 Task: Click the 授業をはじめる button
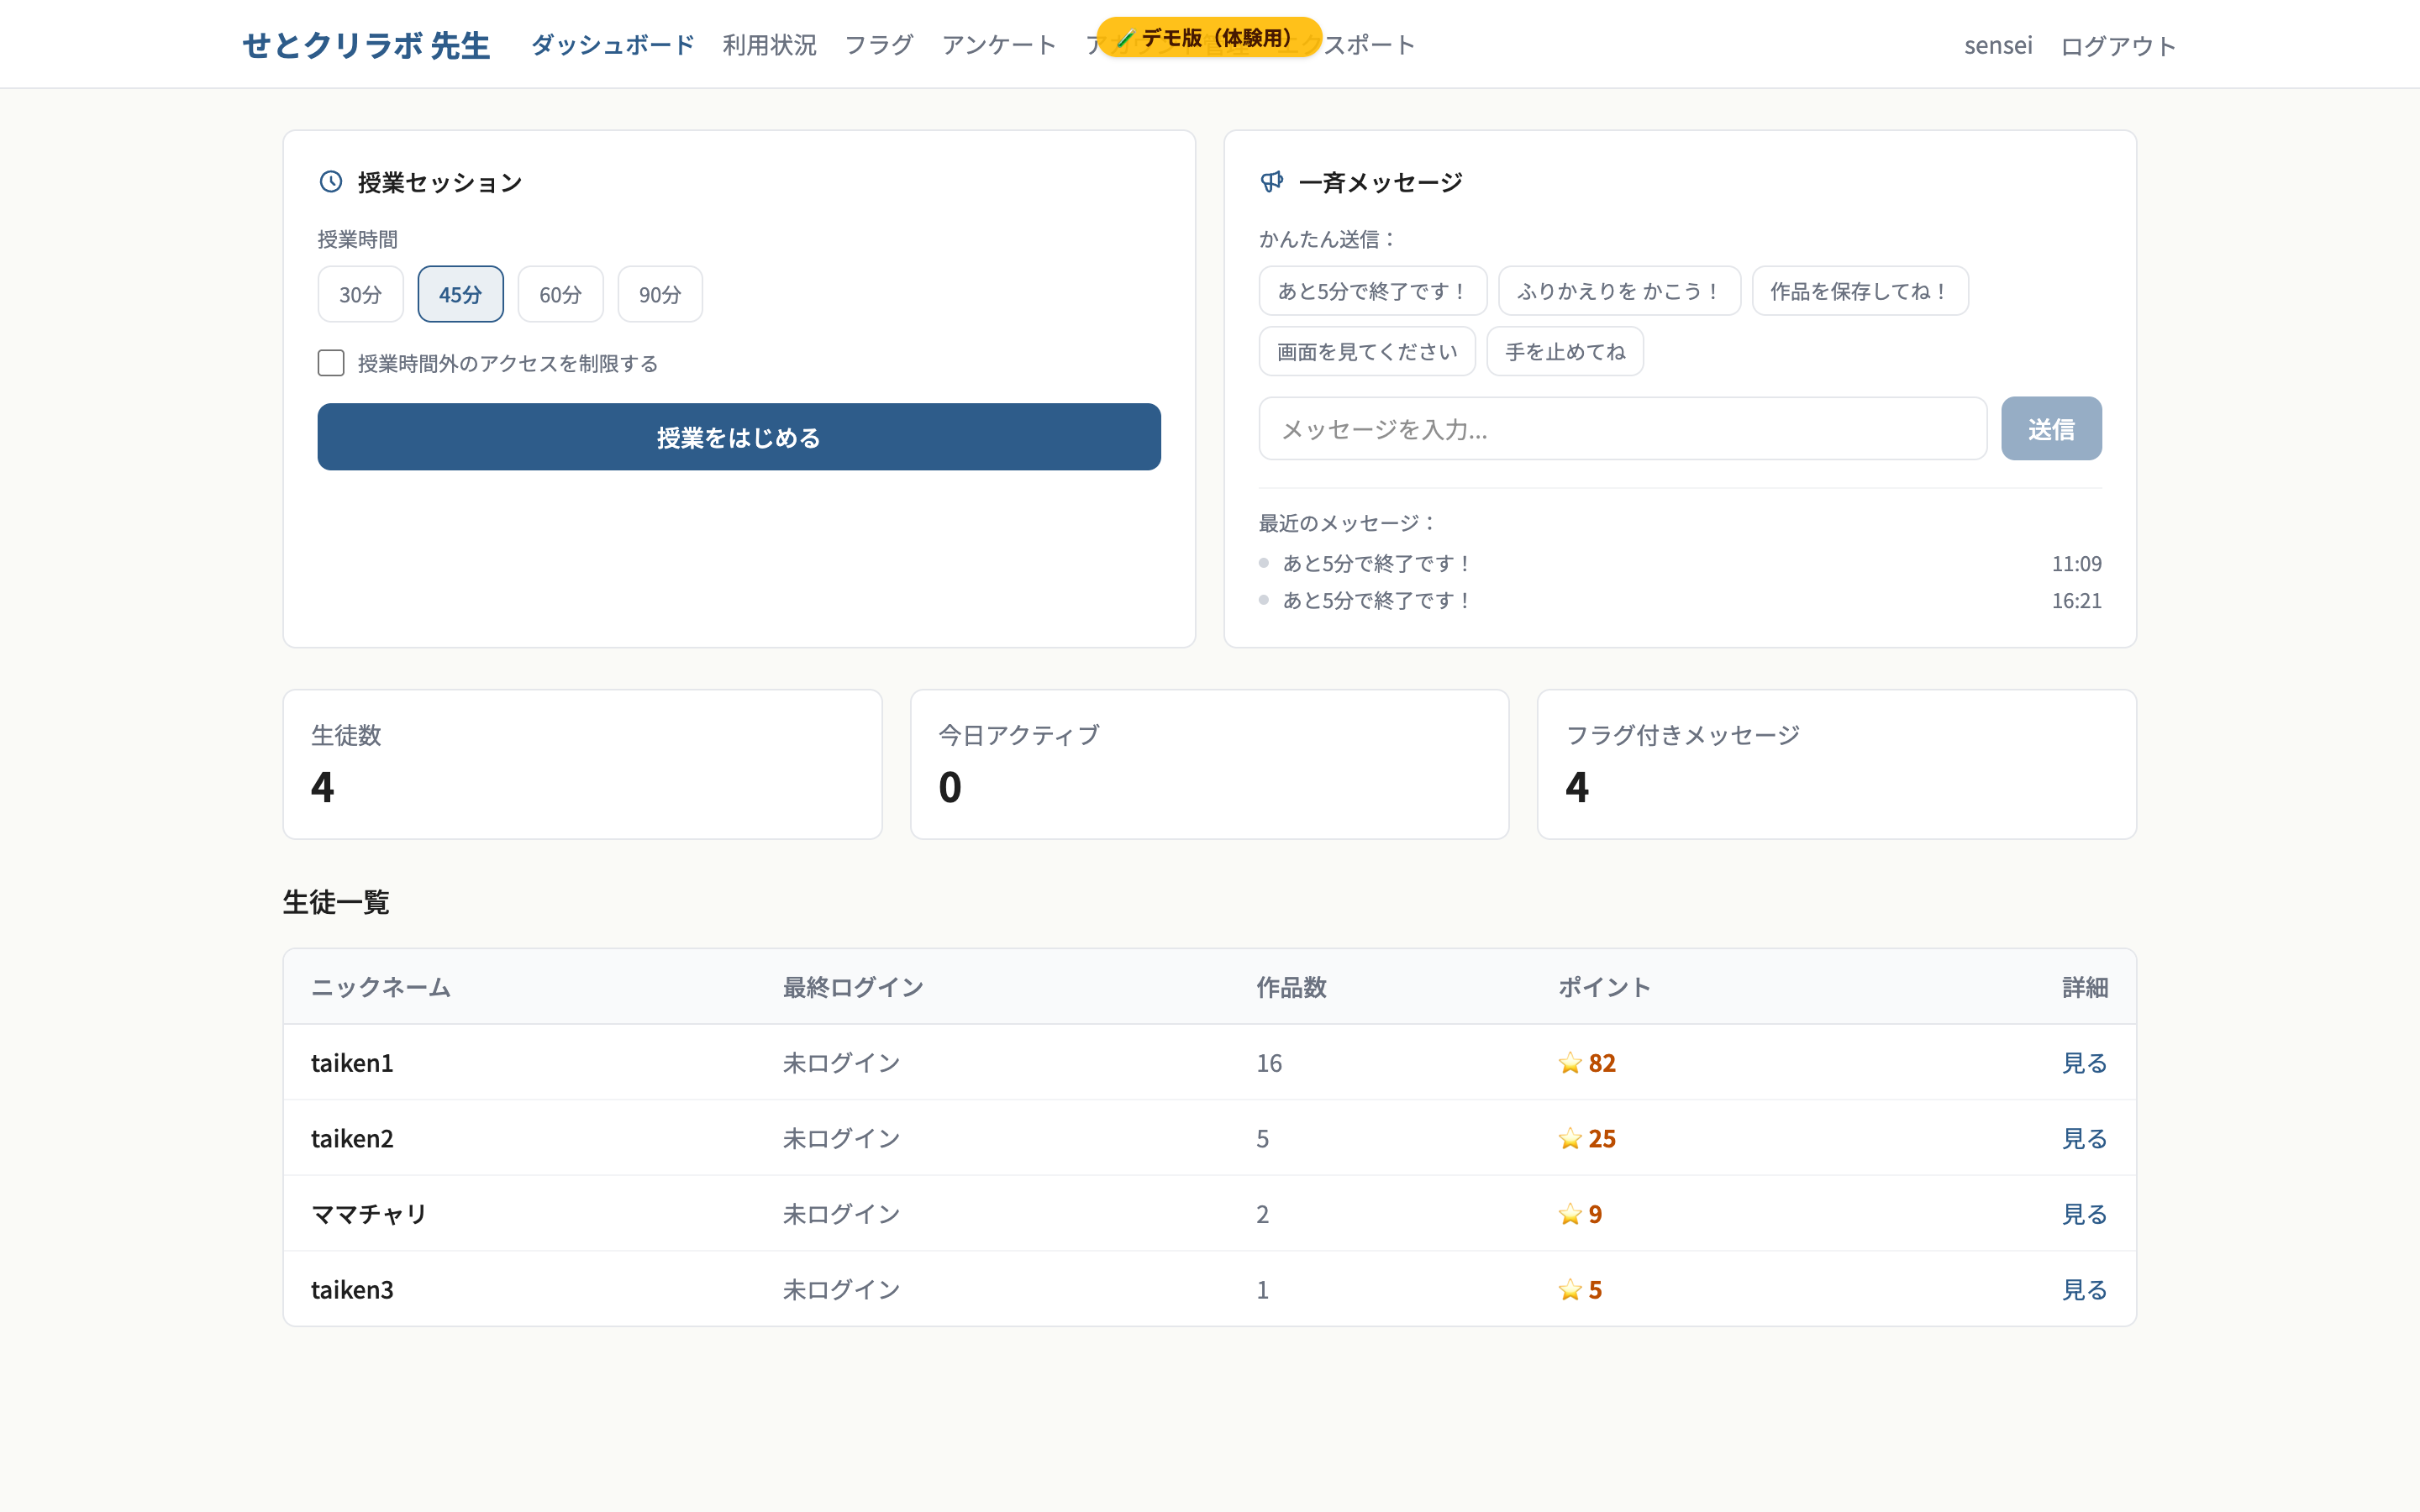click(x=739, y=437)
